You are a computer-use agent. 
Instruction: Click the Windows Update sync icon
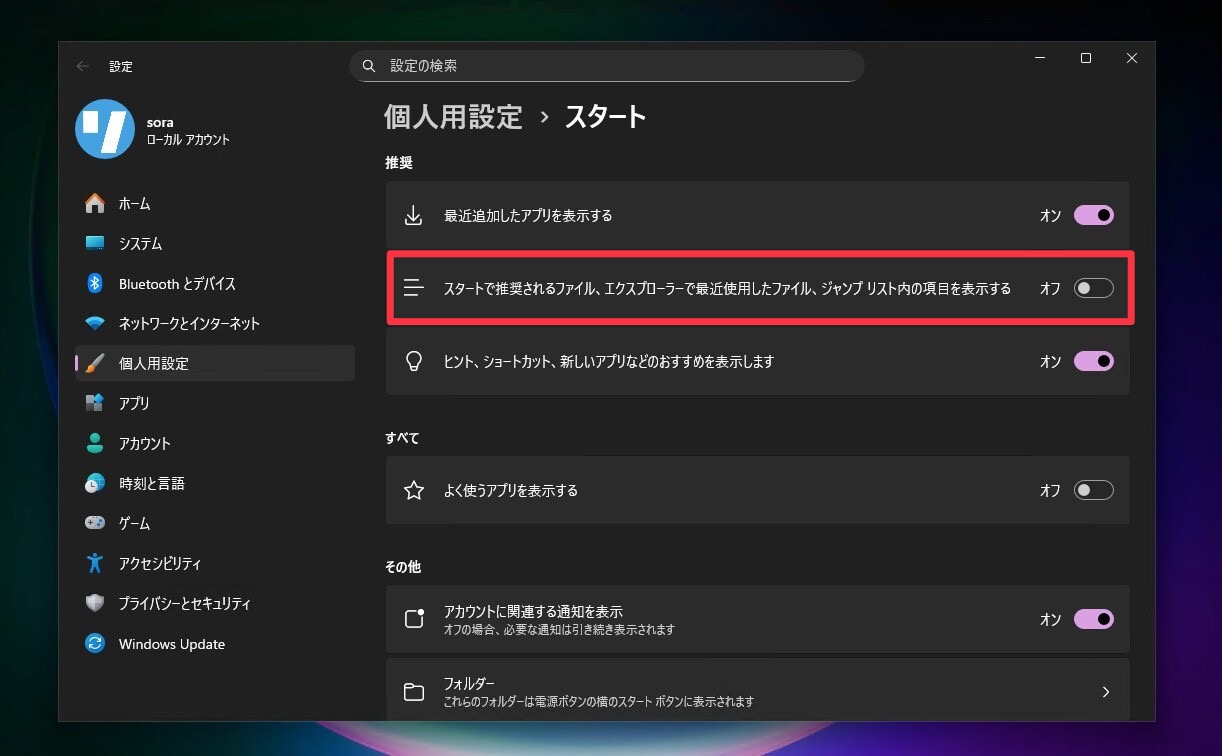coord(95,644)
